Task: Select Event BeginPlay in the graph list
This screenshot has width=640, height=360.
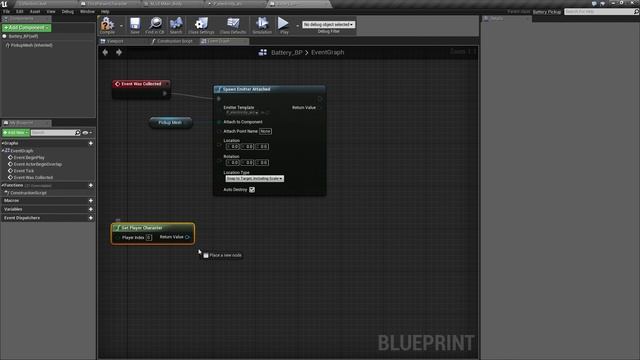Action: click(x=29, y=158)
